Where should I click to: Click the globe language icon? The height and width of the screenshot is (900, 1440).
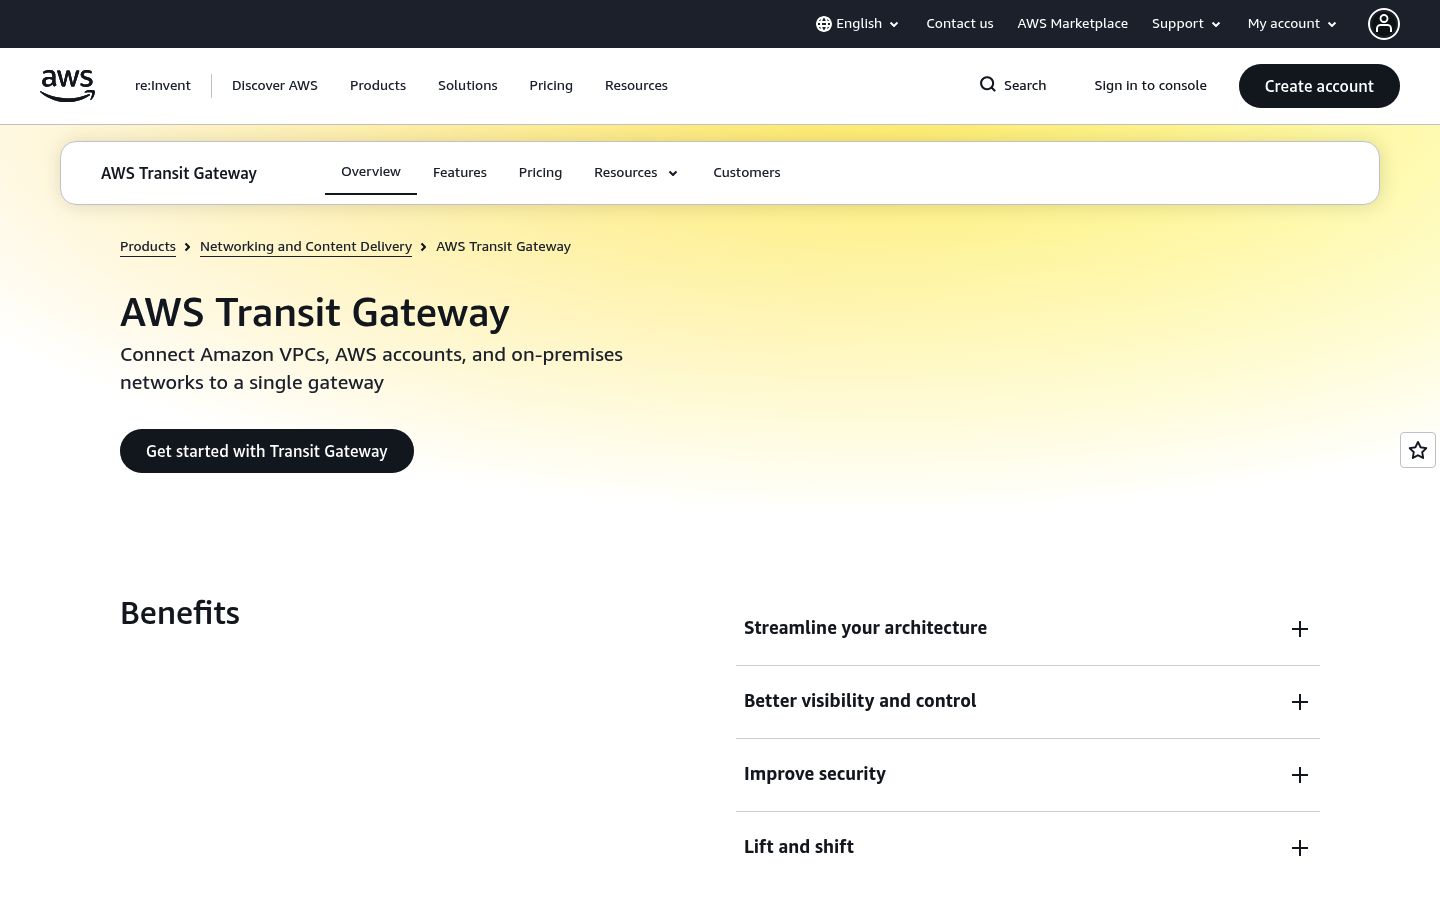pos(824,24)
